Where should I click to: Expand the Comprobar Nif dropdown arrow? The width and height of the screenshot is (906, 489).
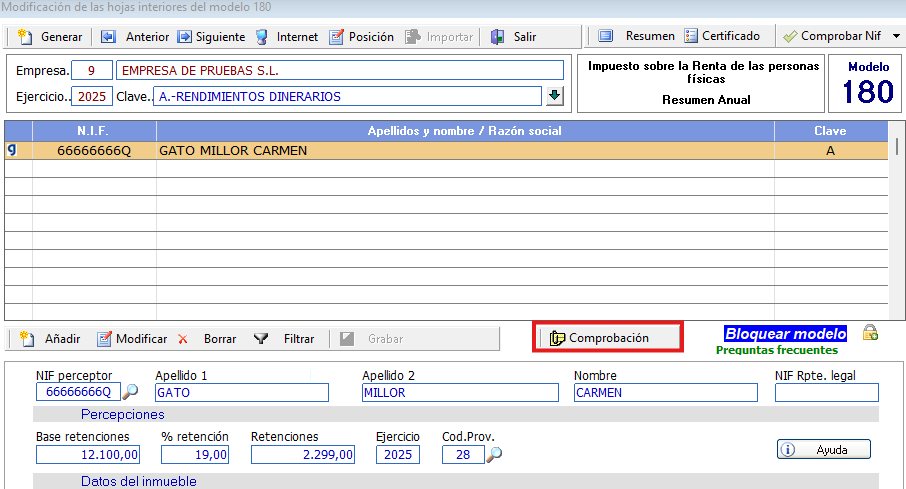point(895,37)
